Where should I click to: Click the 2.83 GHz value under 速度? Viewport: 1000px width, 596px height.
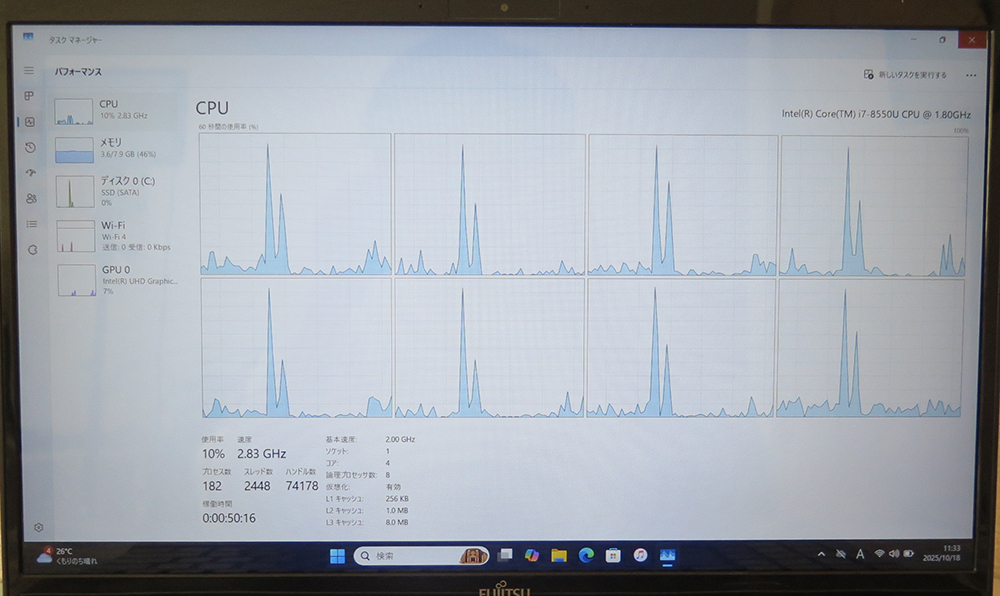coord(261,454)
